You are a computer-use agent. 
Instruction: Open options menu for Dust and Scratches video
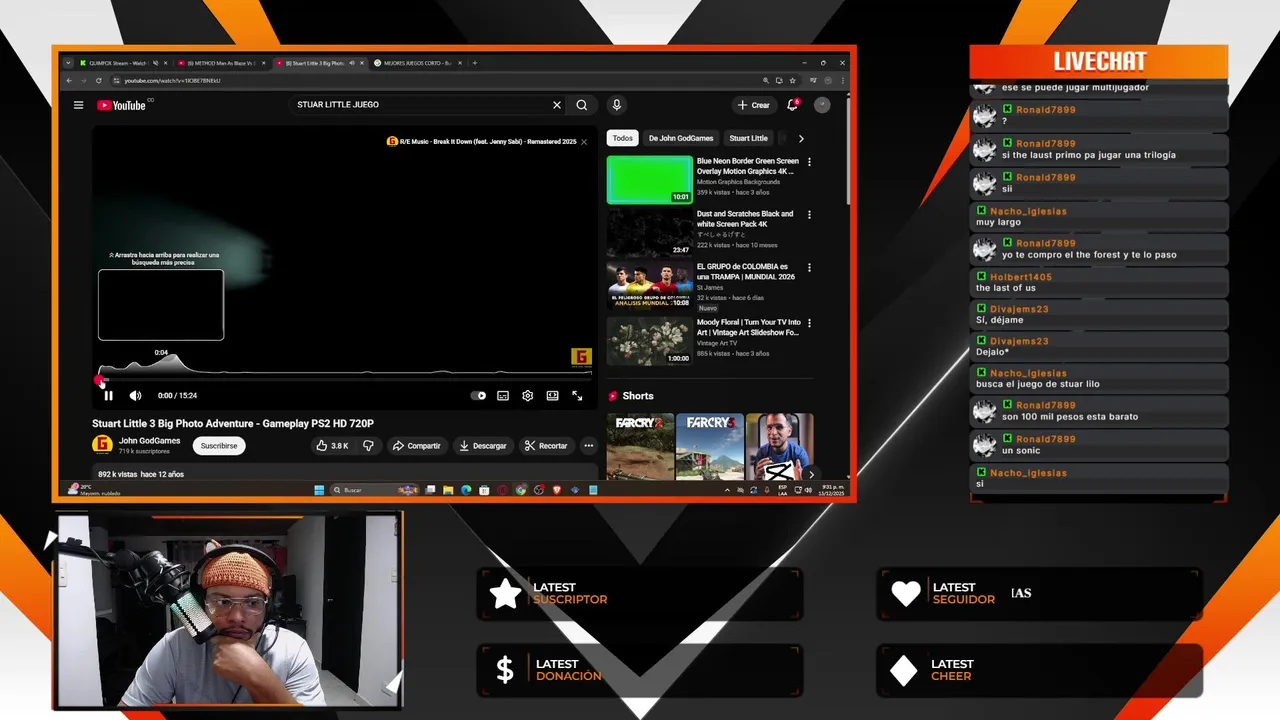pyautogui.click(x=809, y=215)
